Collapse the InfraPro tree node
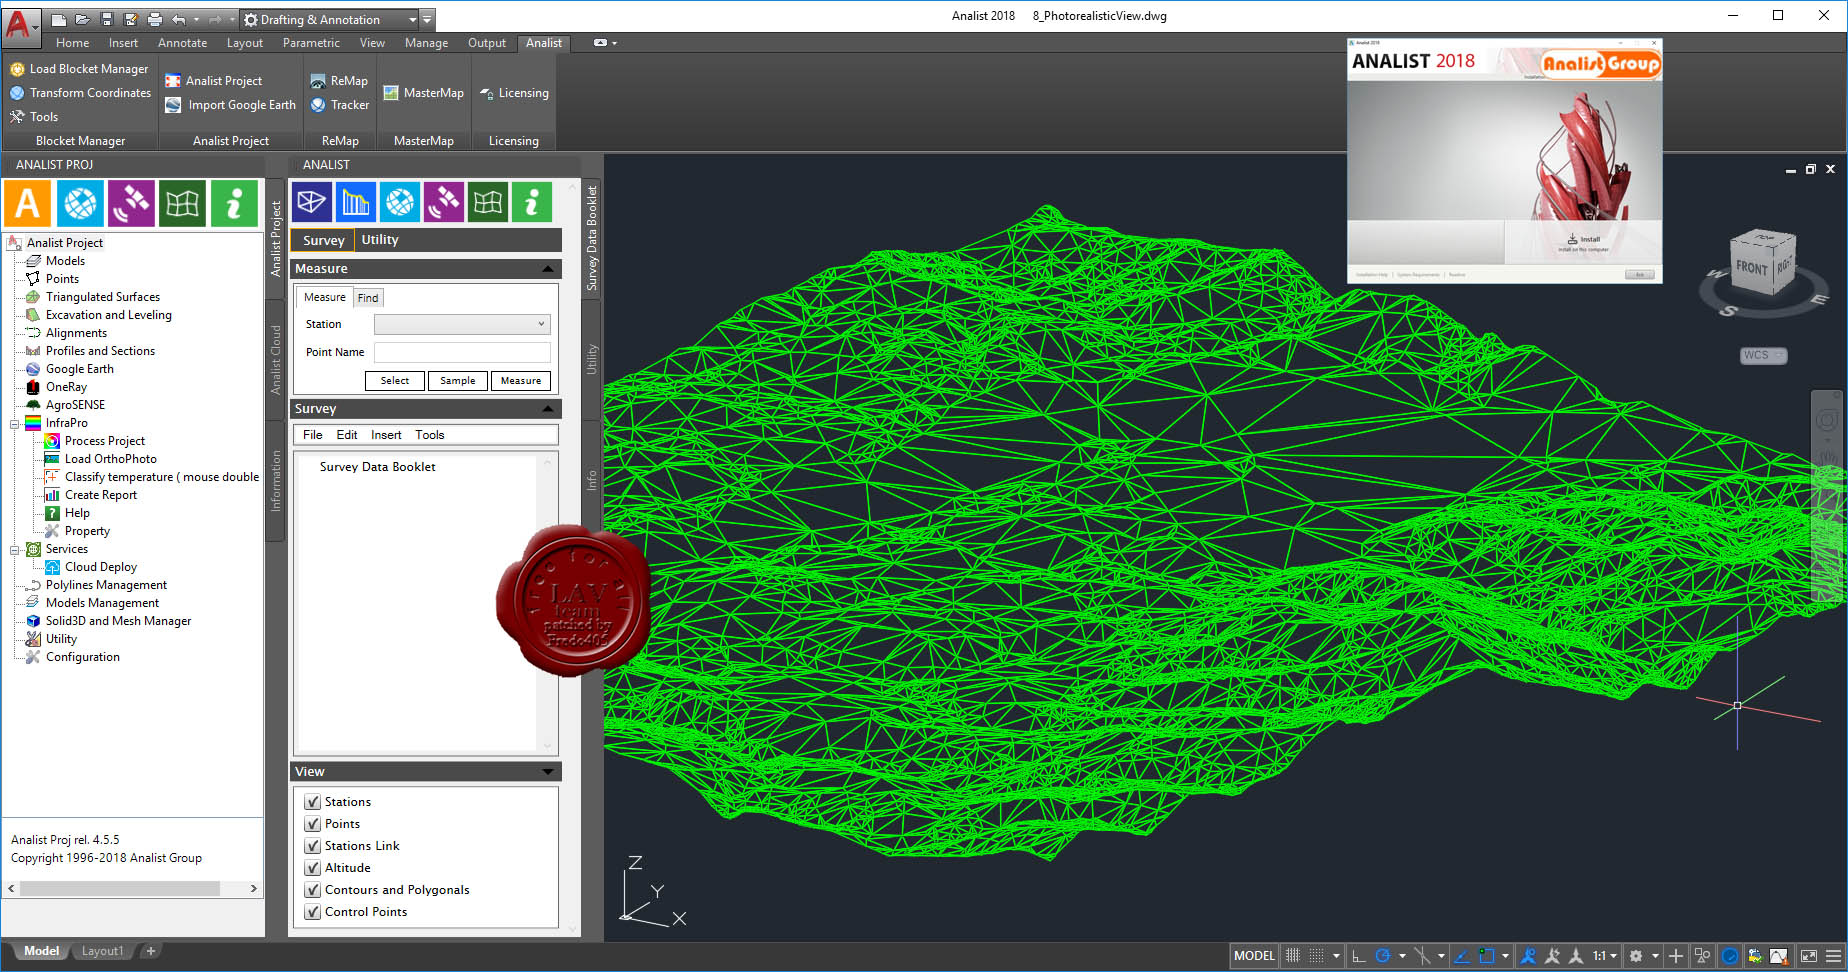The width and height of the screenshot is (1848, 972). 15,424
